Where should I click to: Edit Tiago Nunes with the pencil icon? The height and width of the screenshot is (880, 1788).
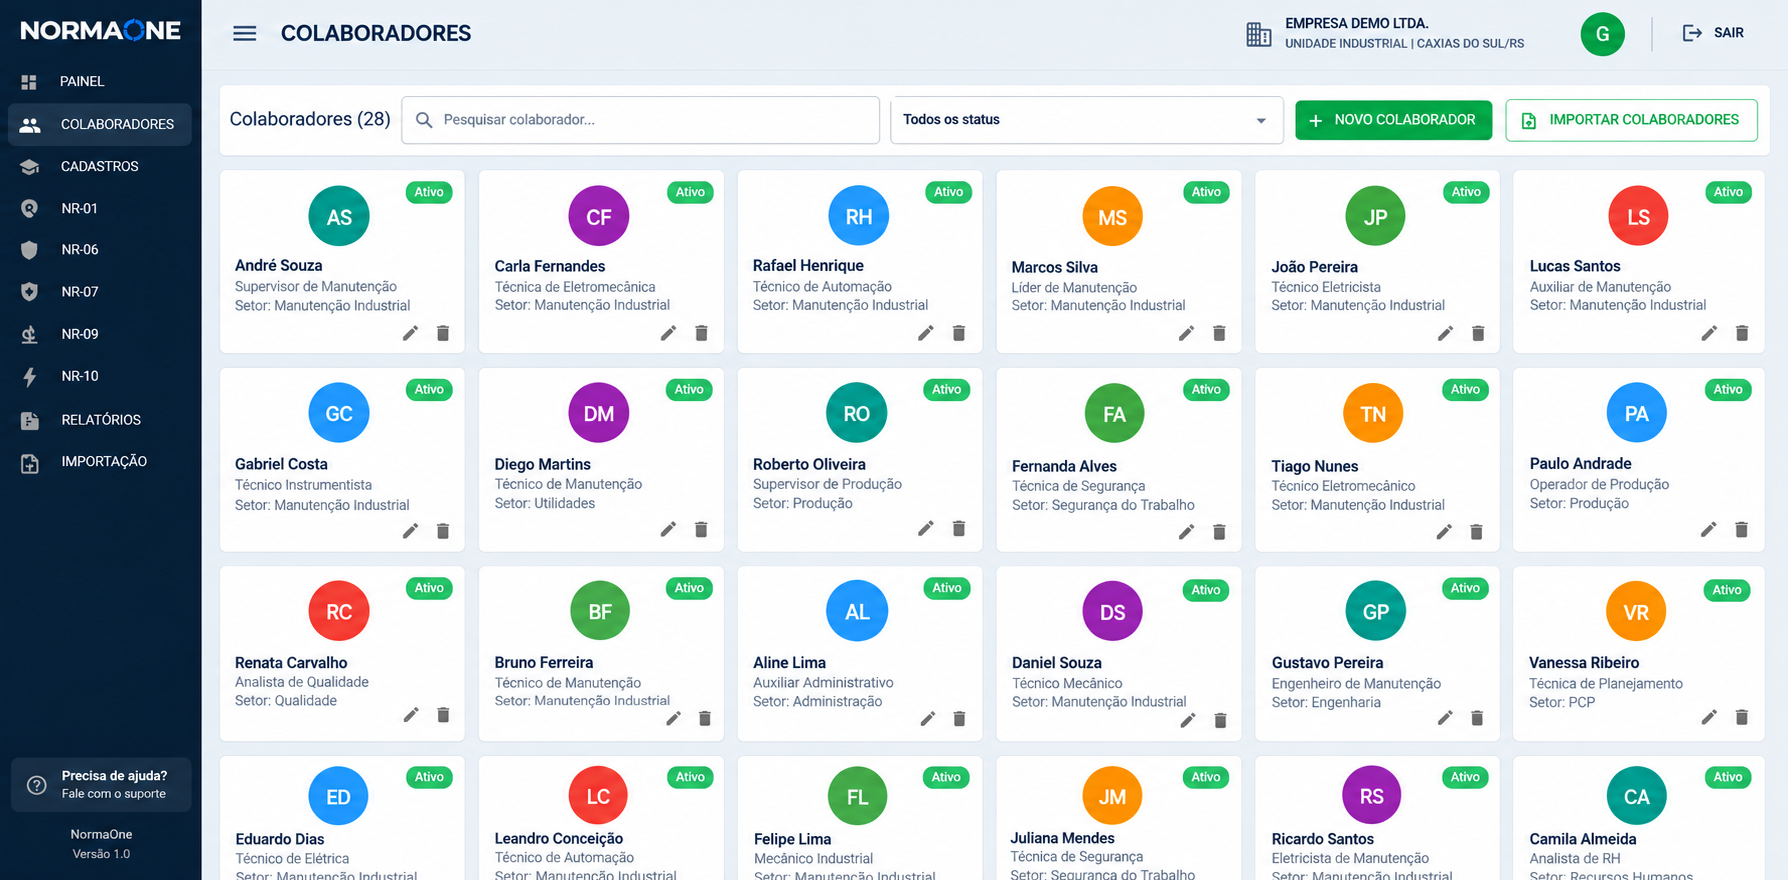1444,532
